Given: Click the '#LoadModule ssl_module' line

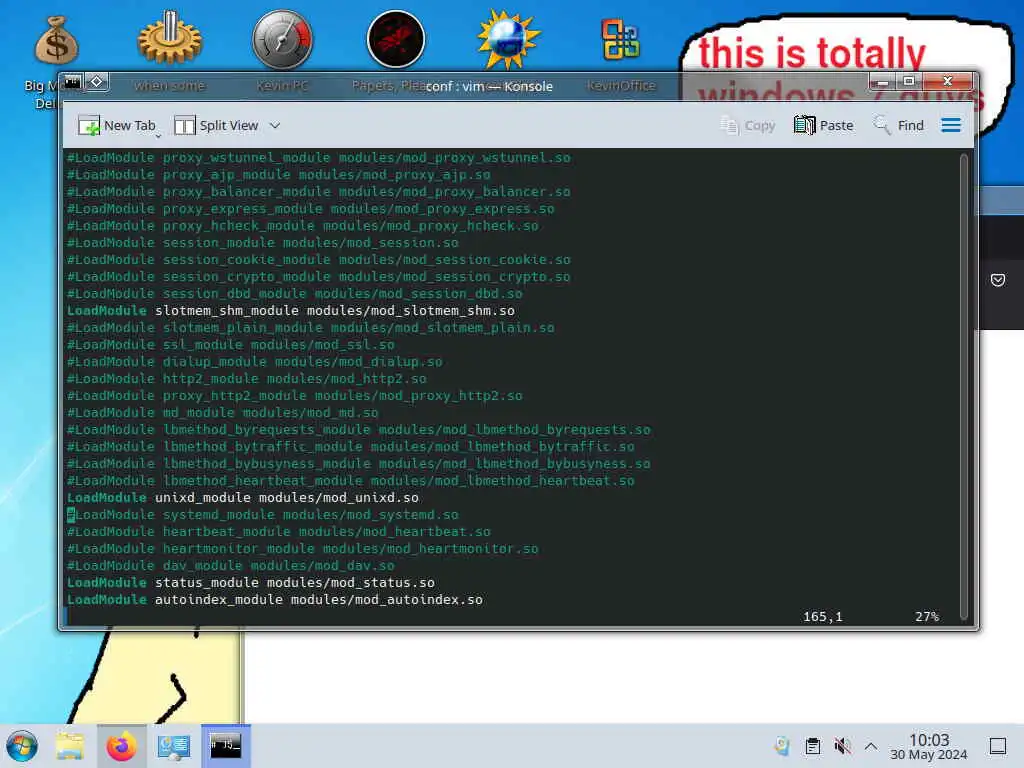Looking at the screenshot, I should pyautogui.click(x=231, y=345).
